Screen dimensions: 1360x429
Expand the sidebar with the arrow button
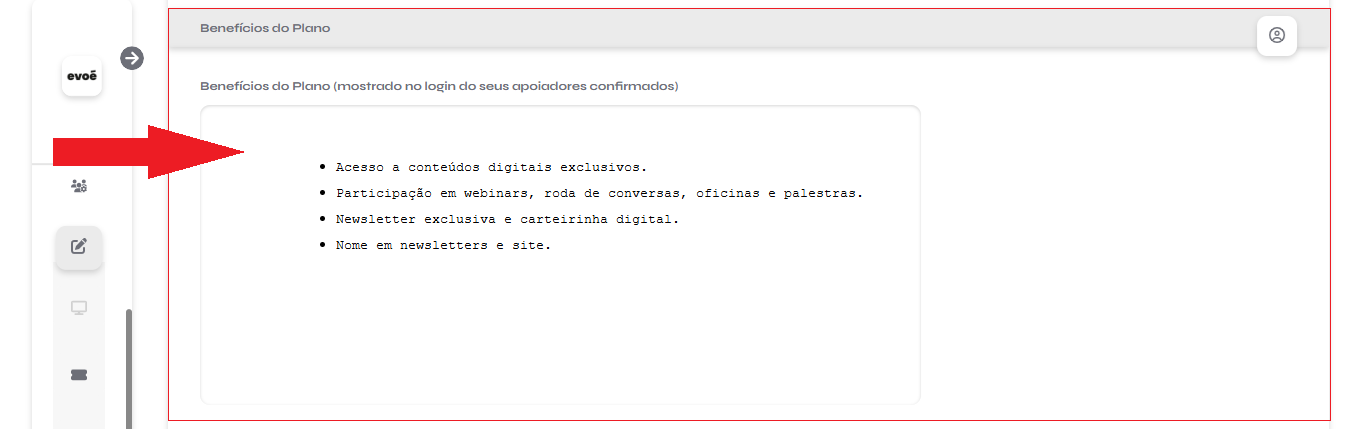point(132,58)
